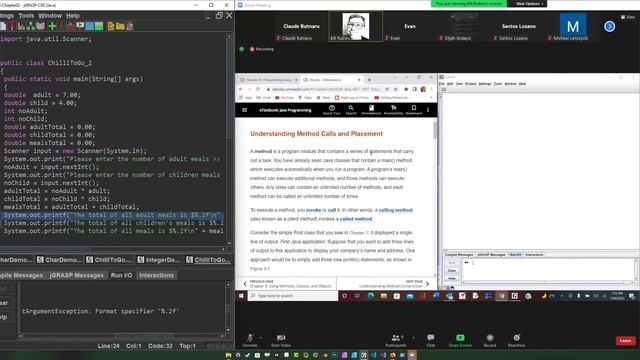Click the yellow folder icon in jGRASP toolbar
This screenshot has height=360, width=640.
click(x=120, y=26)
